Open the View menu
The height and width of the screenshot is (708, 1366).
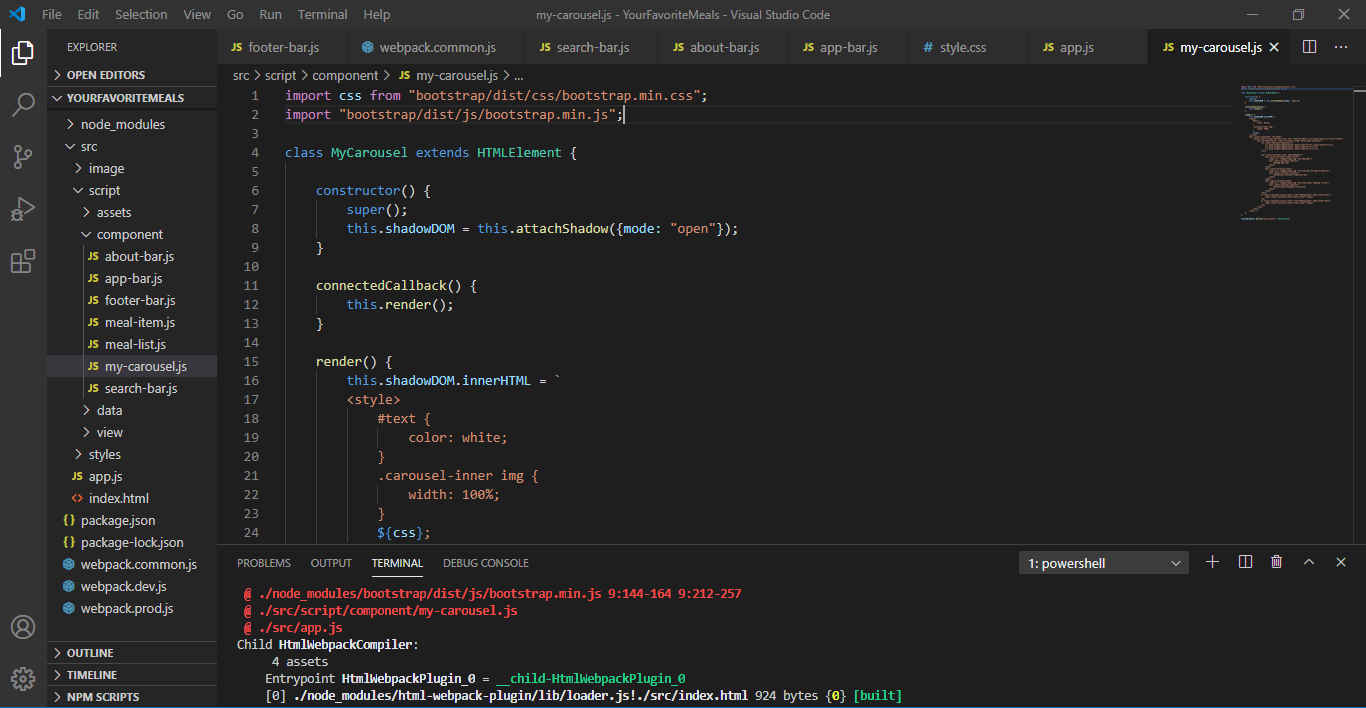[197, 14]
